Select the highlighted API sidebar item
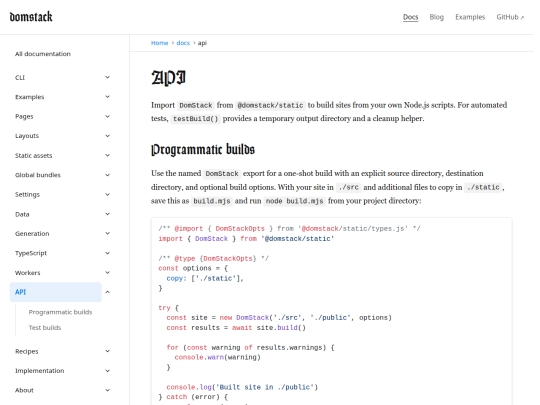540x405 pixels. [x=55, y=292]
